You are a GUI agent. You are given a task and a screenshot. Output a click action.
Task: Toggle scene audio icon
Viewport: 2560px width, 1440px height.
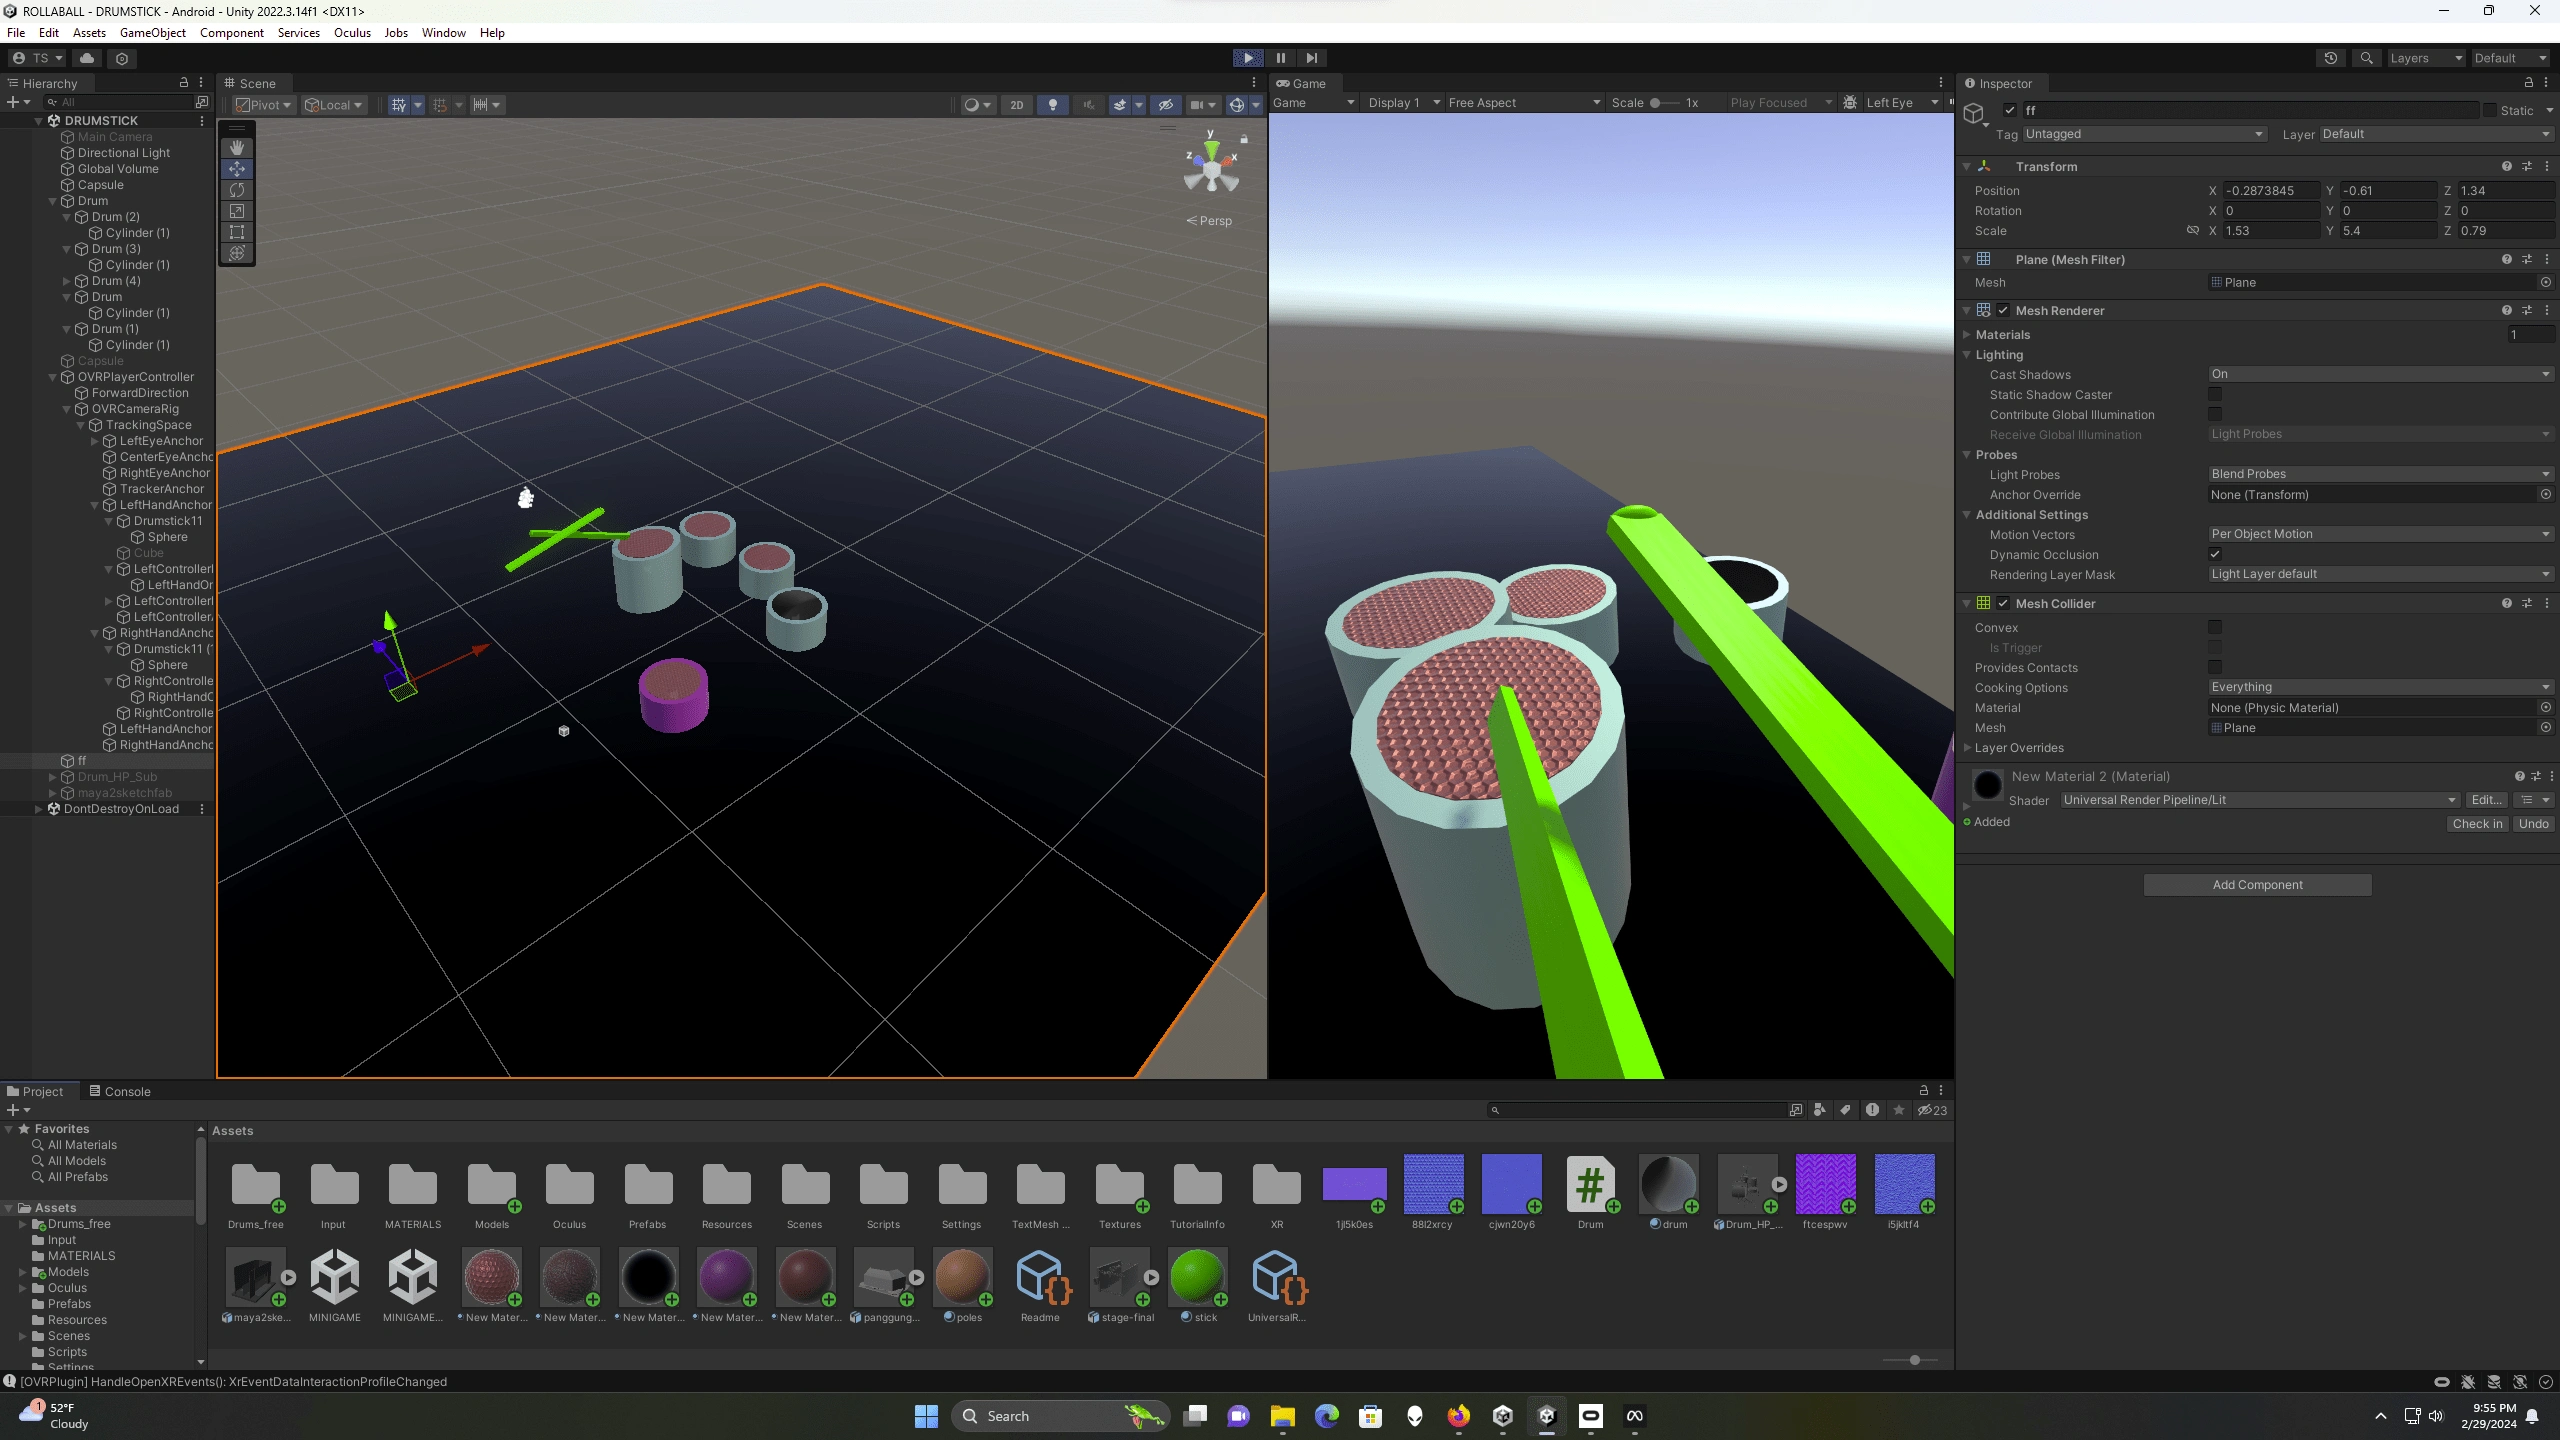click(1088, 105)
